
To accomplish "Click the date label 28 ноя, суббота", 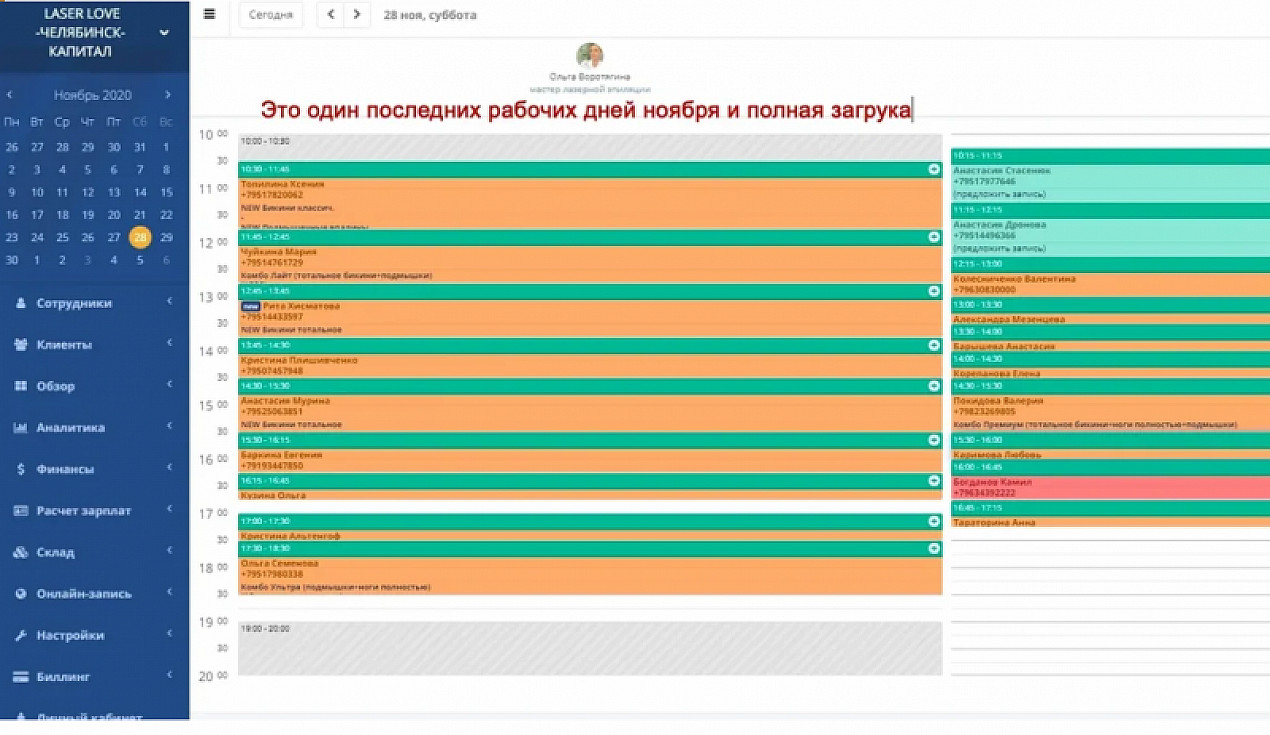I will (x=430, y=15).
